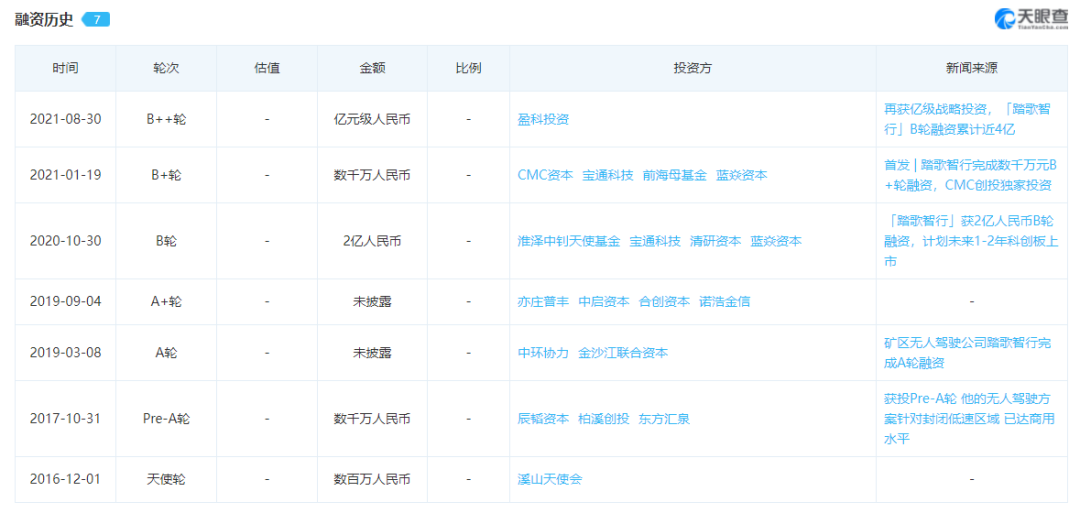This screenshot has width=1080, height=513.
Task: Select the A+轮 round cell
Action: pos(166,302)
